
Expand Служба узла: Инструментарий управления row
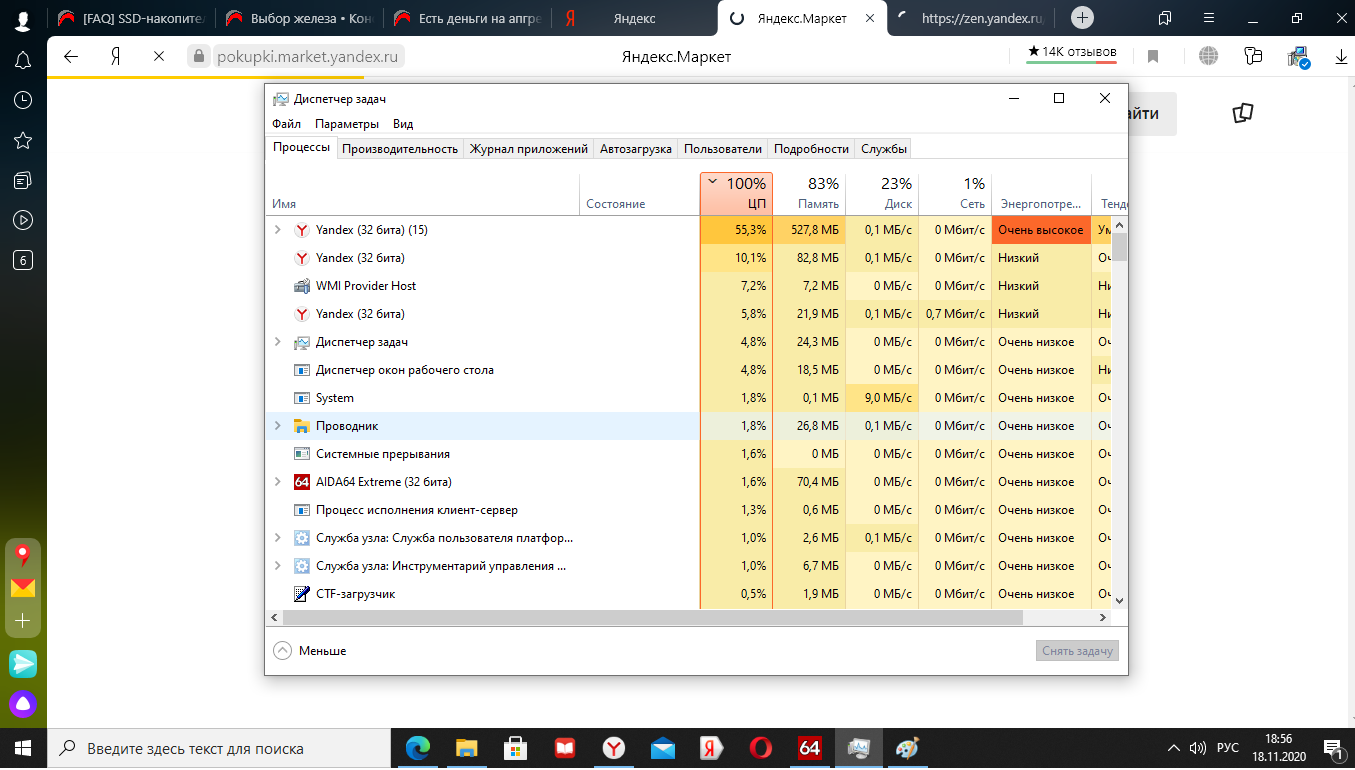coord(278,566)
